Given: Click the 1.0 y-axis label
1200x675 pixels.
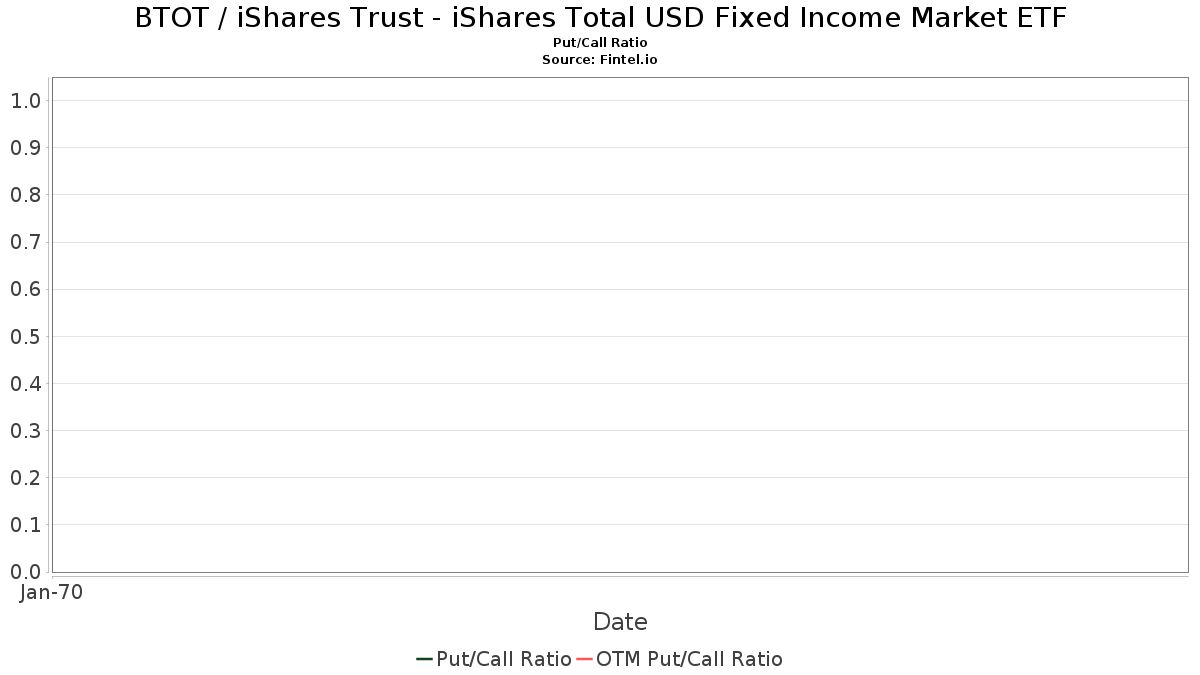Looking at the screenshot, I should click(x=25, y=101).
